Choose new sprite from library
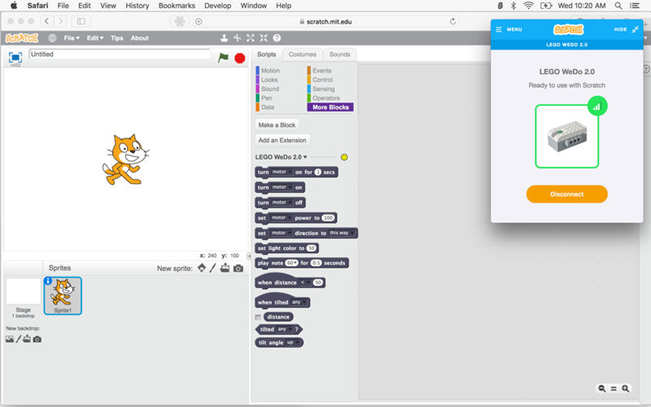Image resolution: width=651 pixels, height=407 pixels. click(x=202, y=268)
